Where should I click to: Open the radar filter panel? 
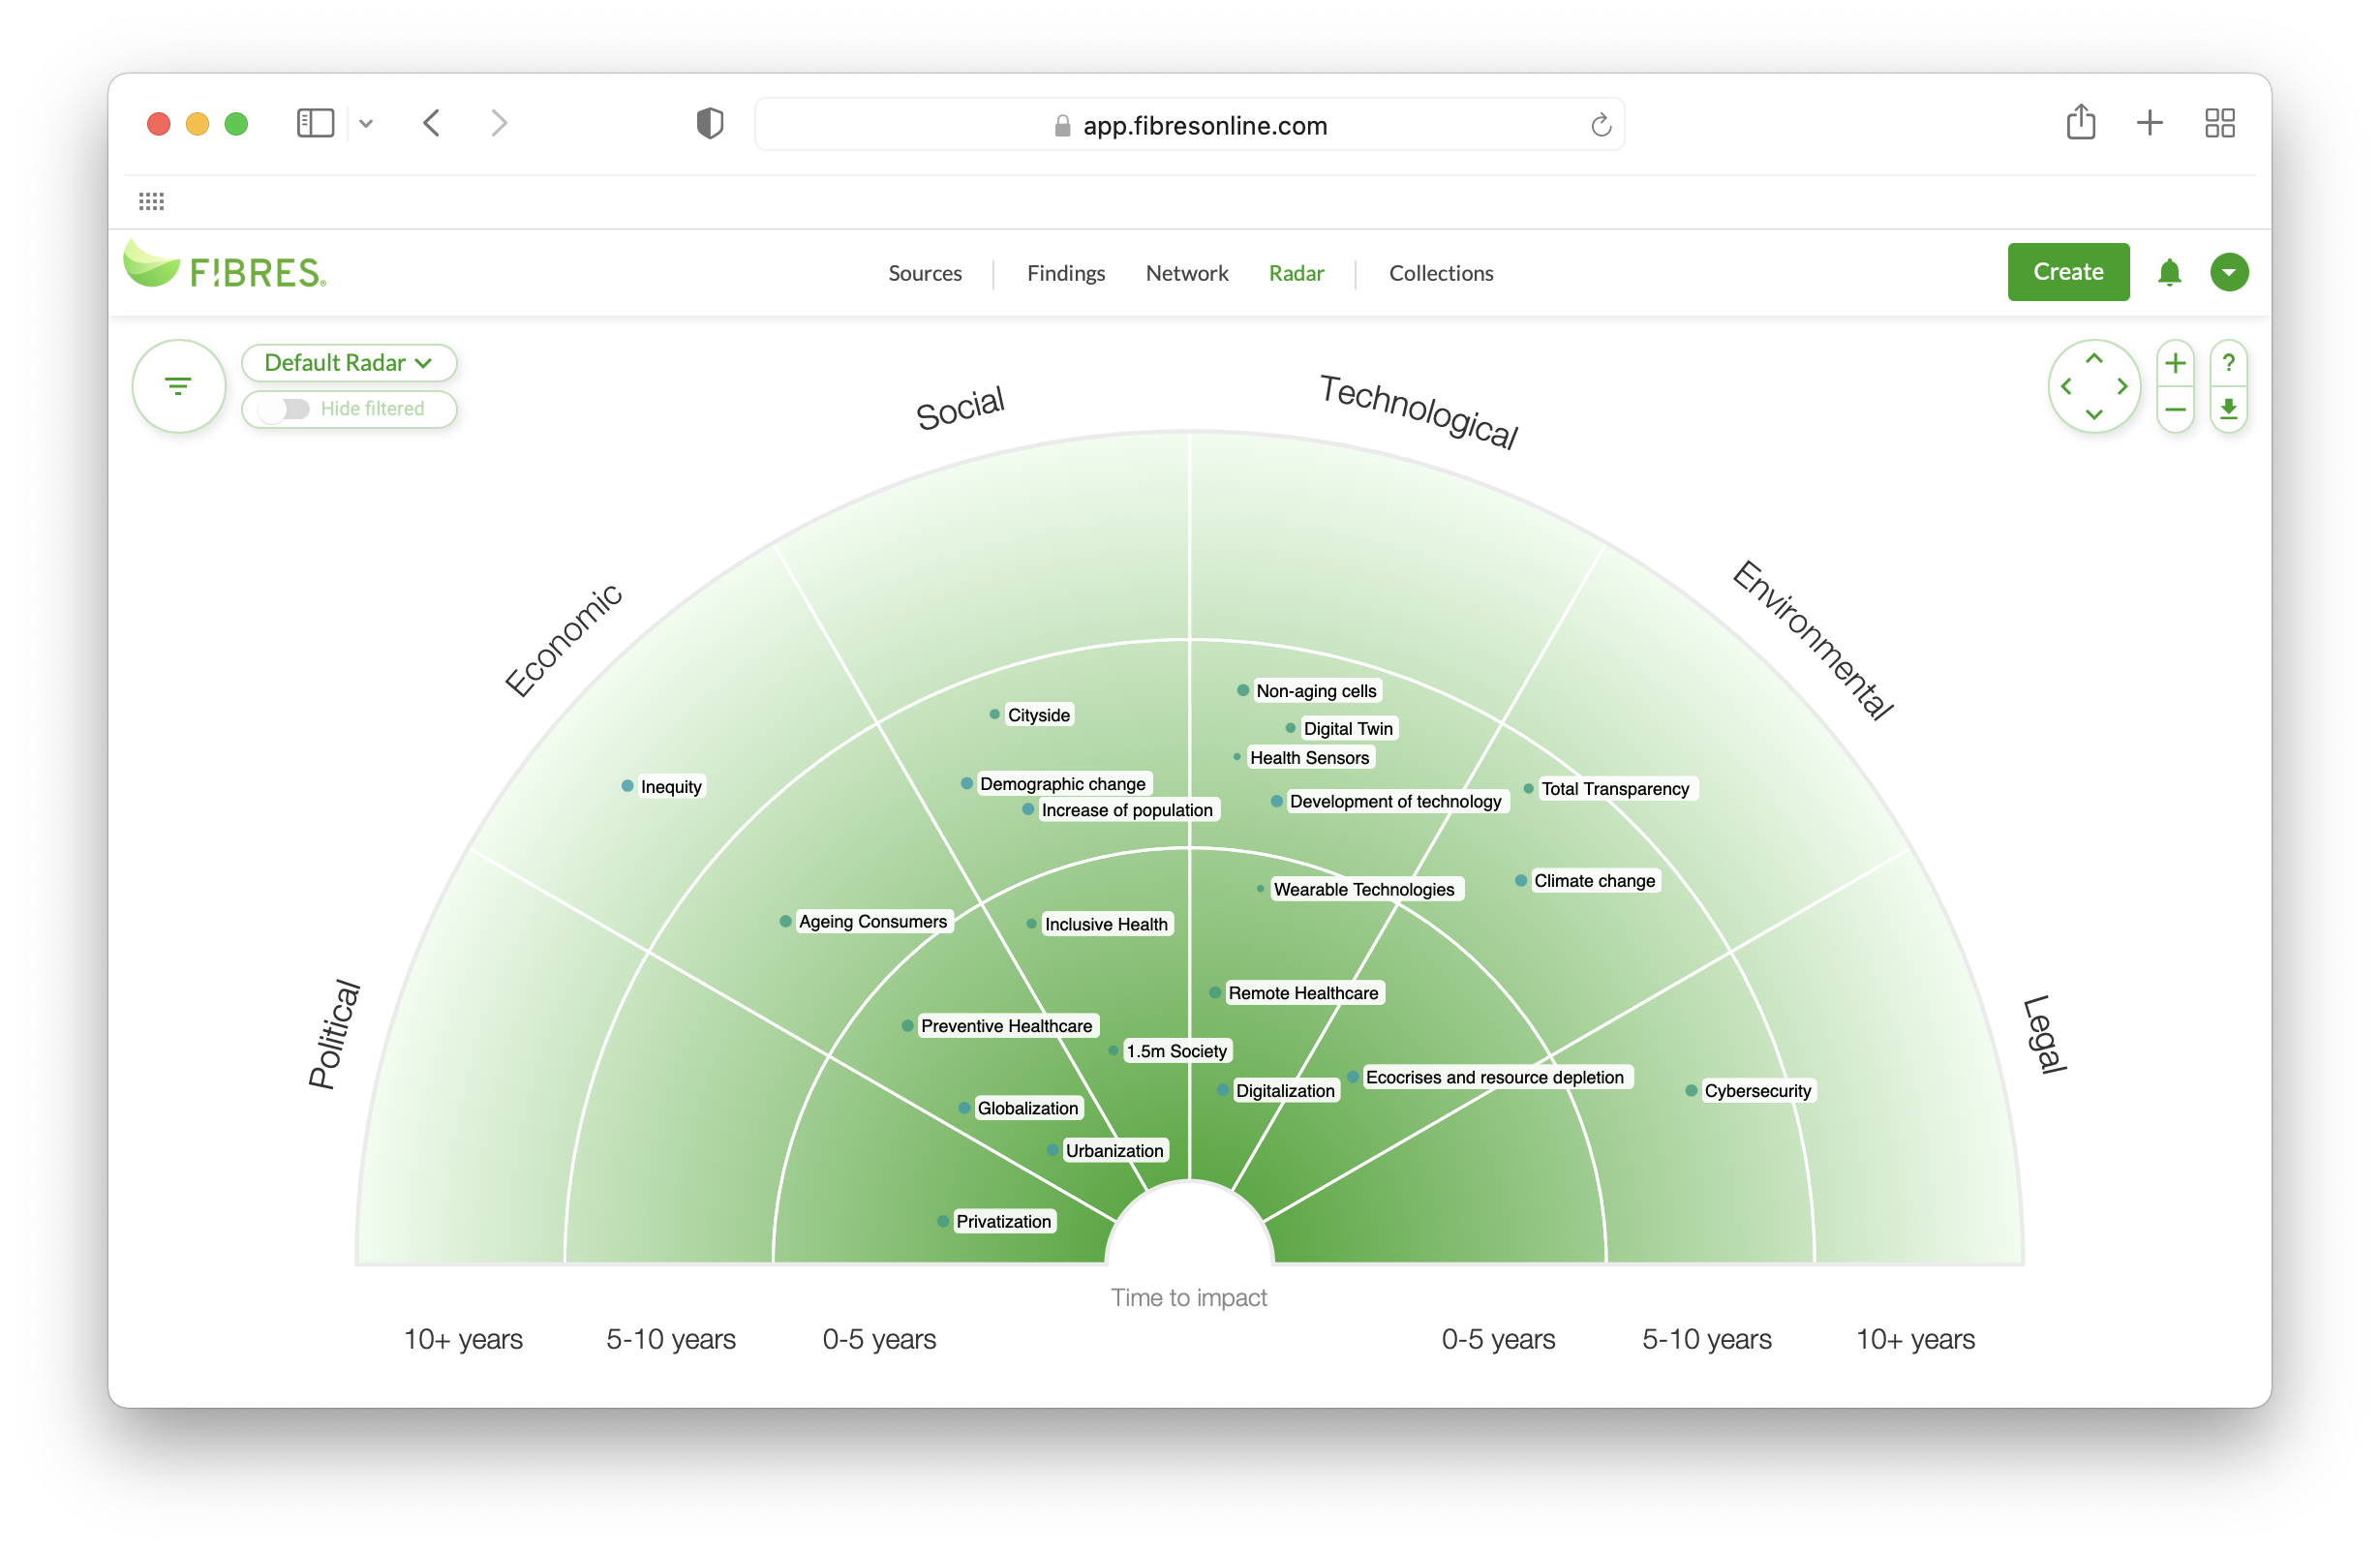coord(178,386)
